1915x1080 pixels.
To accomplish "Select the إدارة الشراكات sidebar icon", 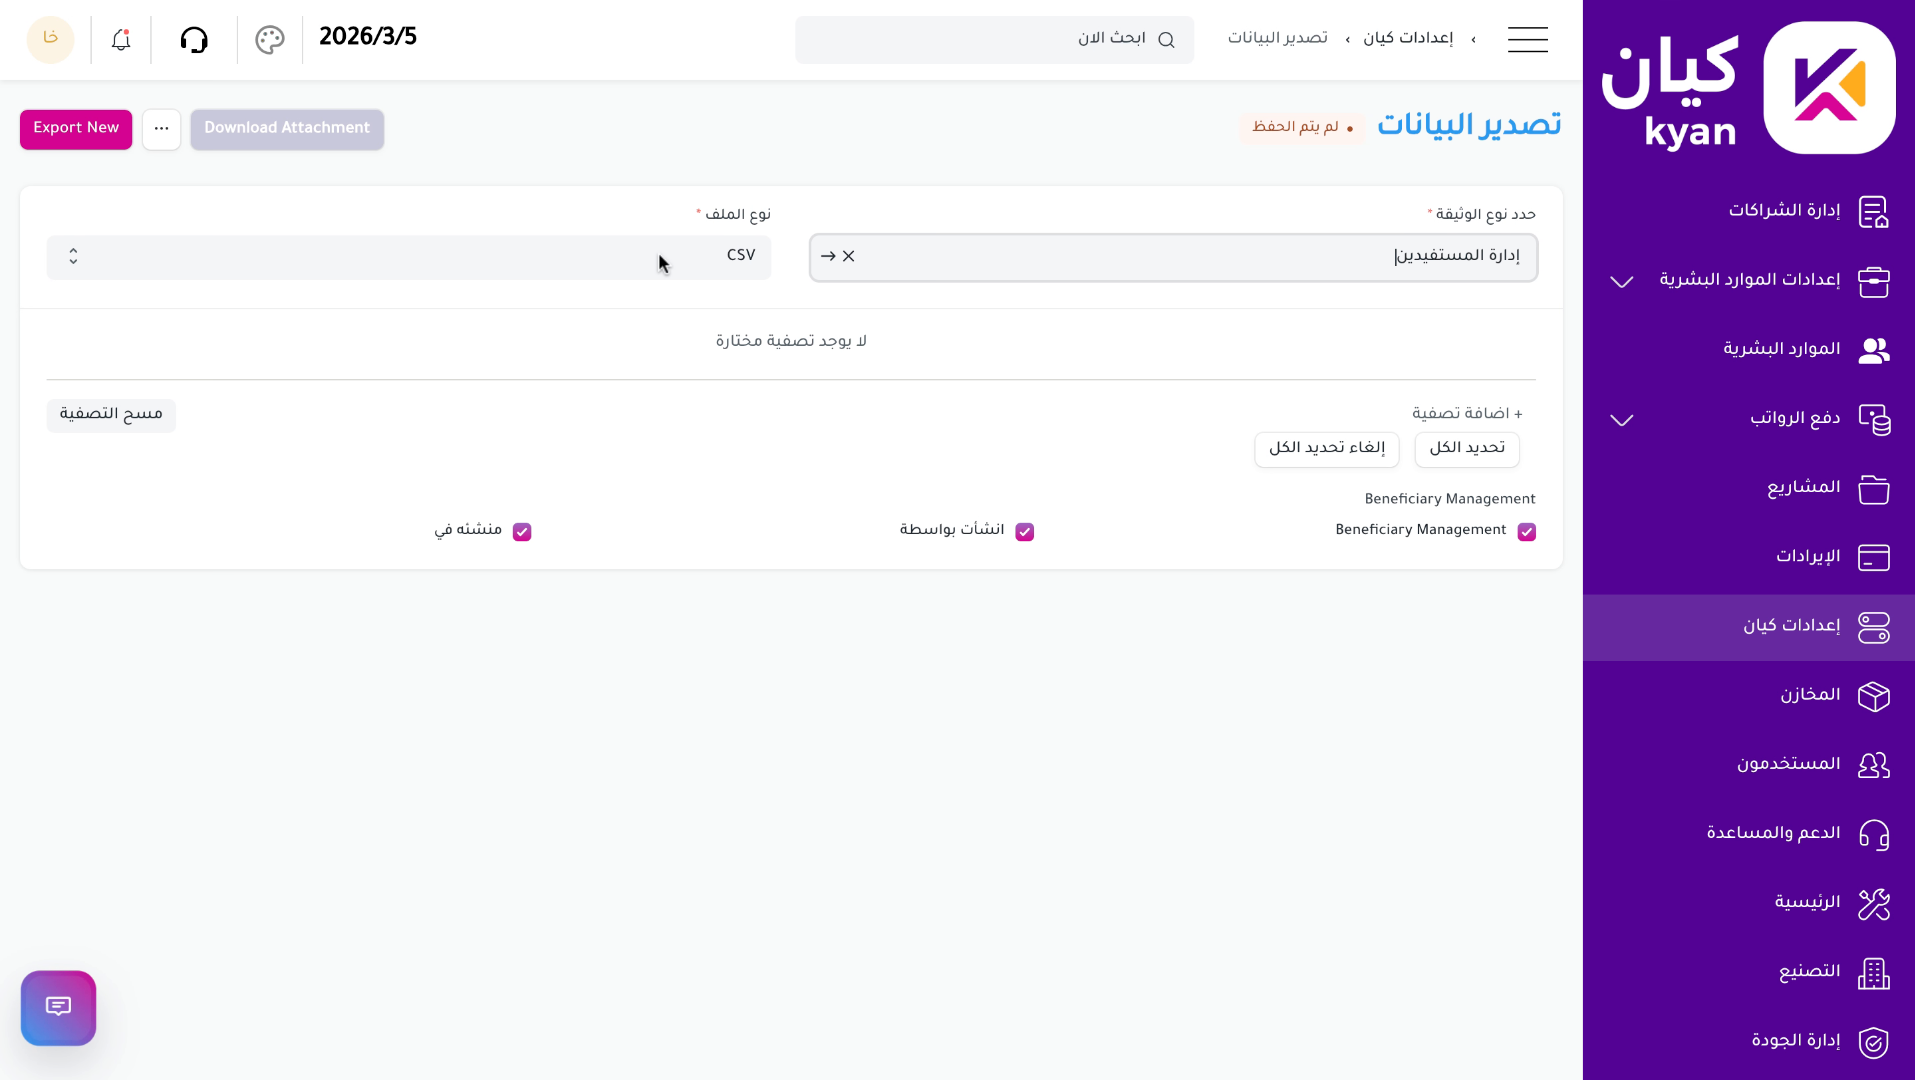I will pyautogui.click(x=1874, y=211).
